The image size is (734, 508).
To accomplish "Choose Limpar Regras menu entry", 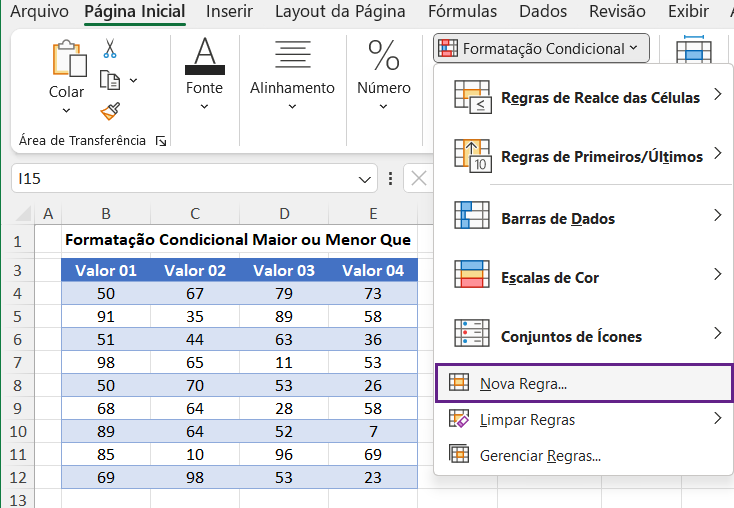I will tap(584, 420).
